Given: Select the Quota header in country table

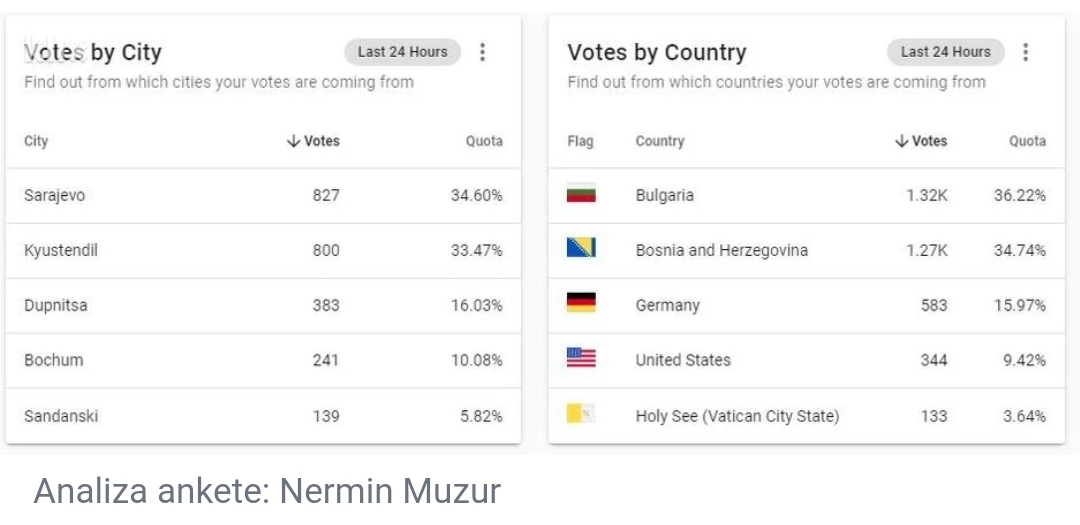Looking at the screenshot, I should click(1028, 141).
